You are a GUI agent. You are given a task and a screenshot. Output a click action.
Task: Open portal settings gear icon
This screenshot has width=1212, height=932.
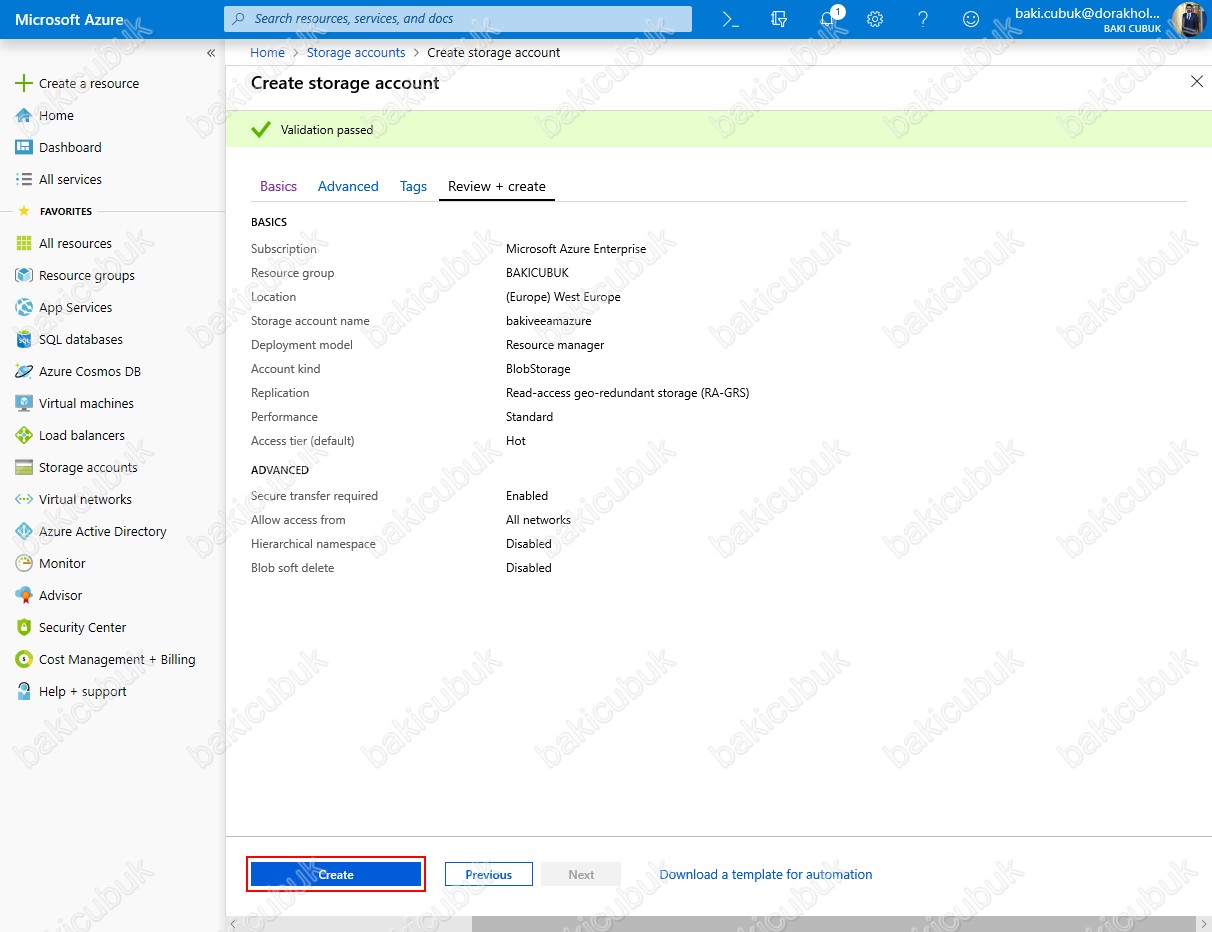(x=875, y=19)
